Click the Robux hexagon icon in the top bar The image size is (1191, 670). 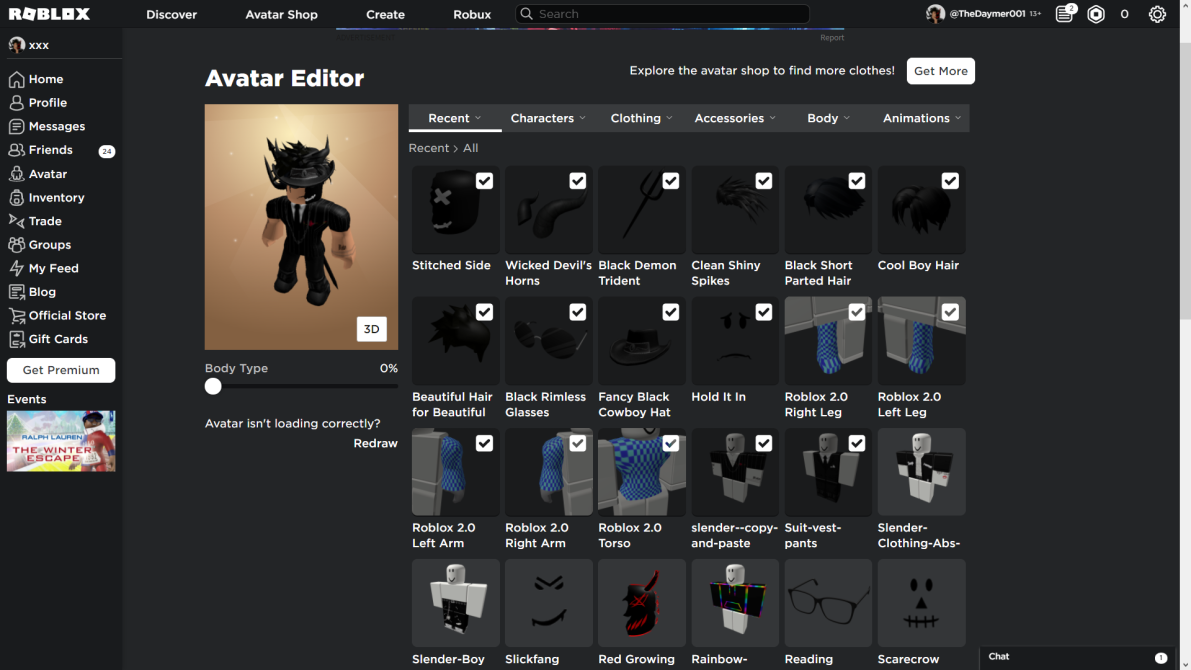(x=1096, y=14)
